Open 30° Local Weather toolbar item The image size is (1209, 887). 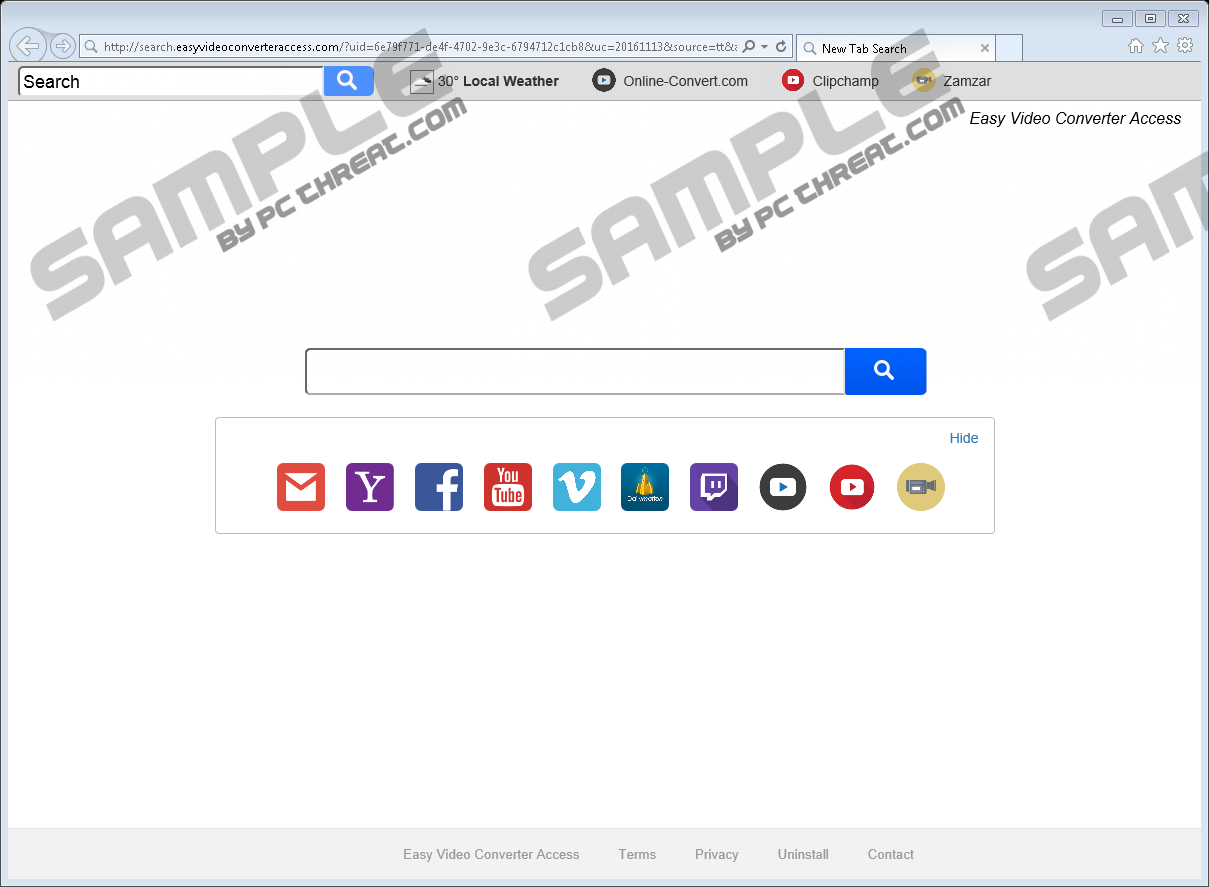click(x=485, y=81)
